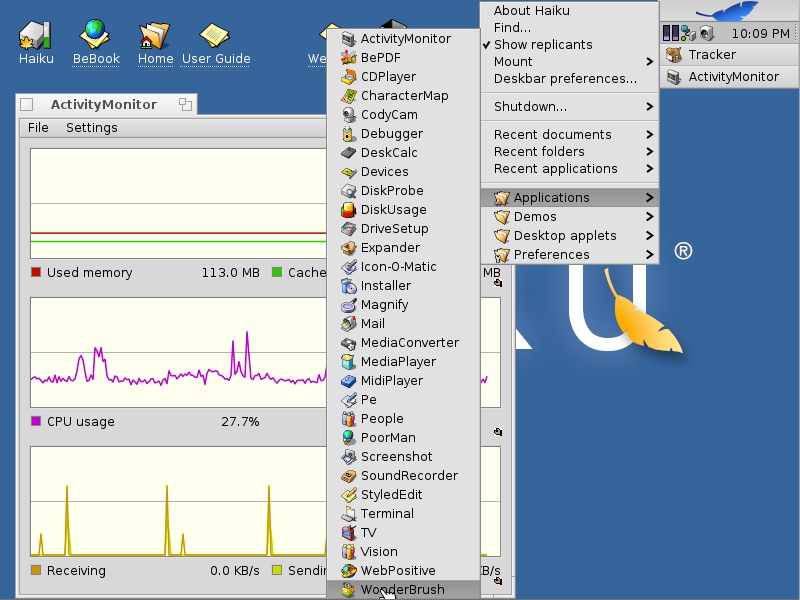Expand the Preferences submenu
The image size is (800, 600).
point(569,255)
